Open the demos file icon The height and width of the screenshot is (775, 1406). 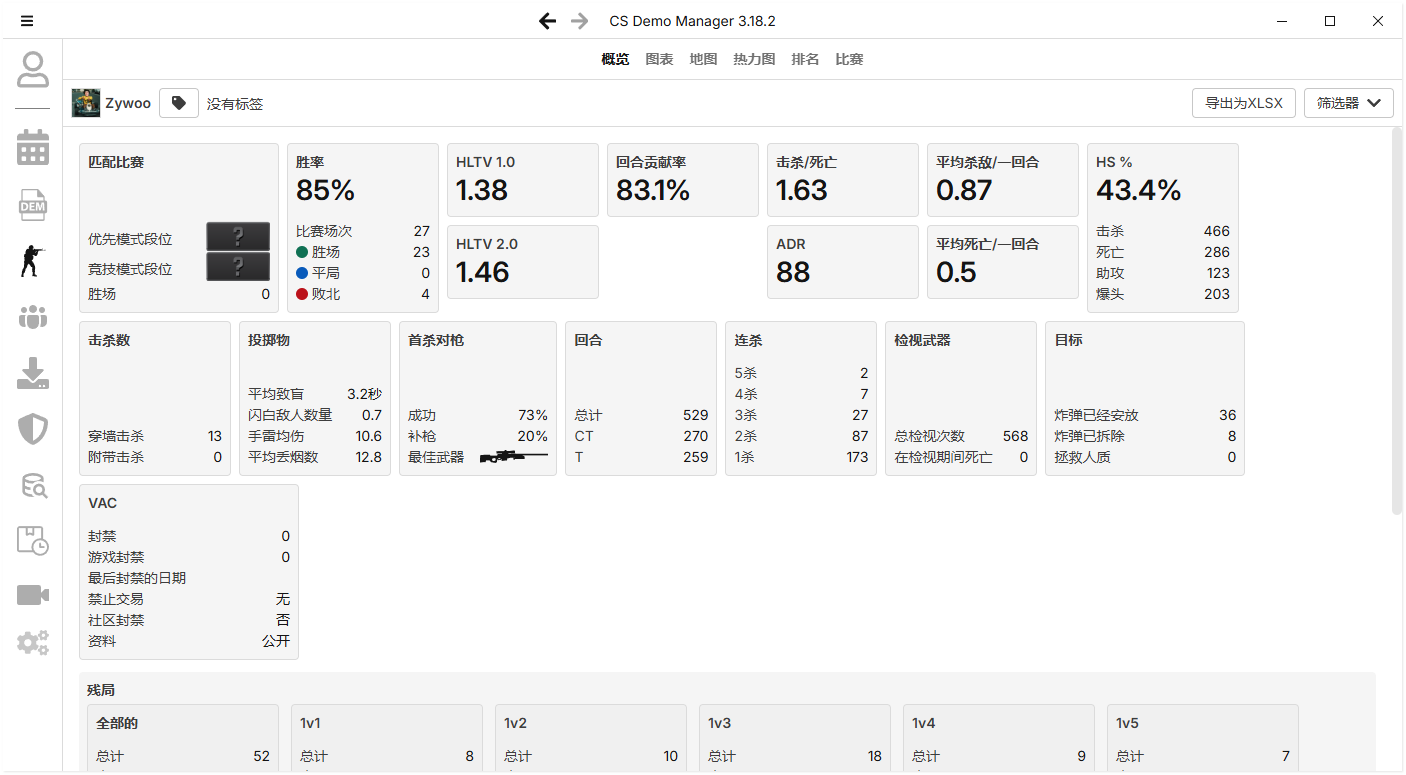point(32,205)
